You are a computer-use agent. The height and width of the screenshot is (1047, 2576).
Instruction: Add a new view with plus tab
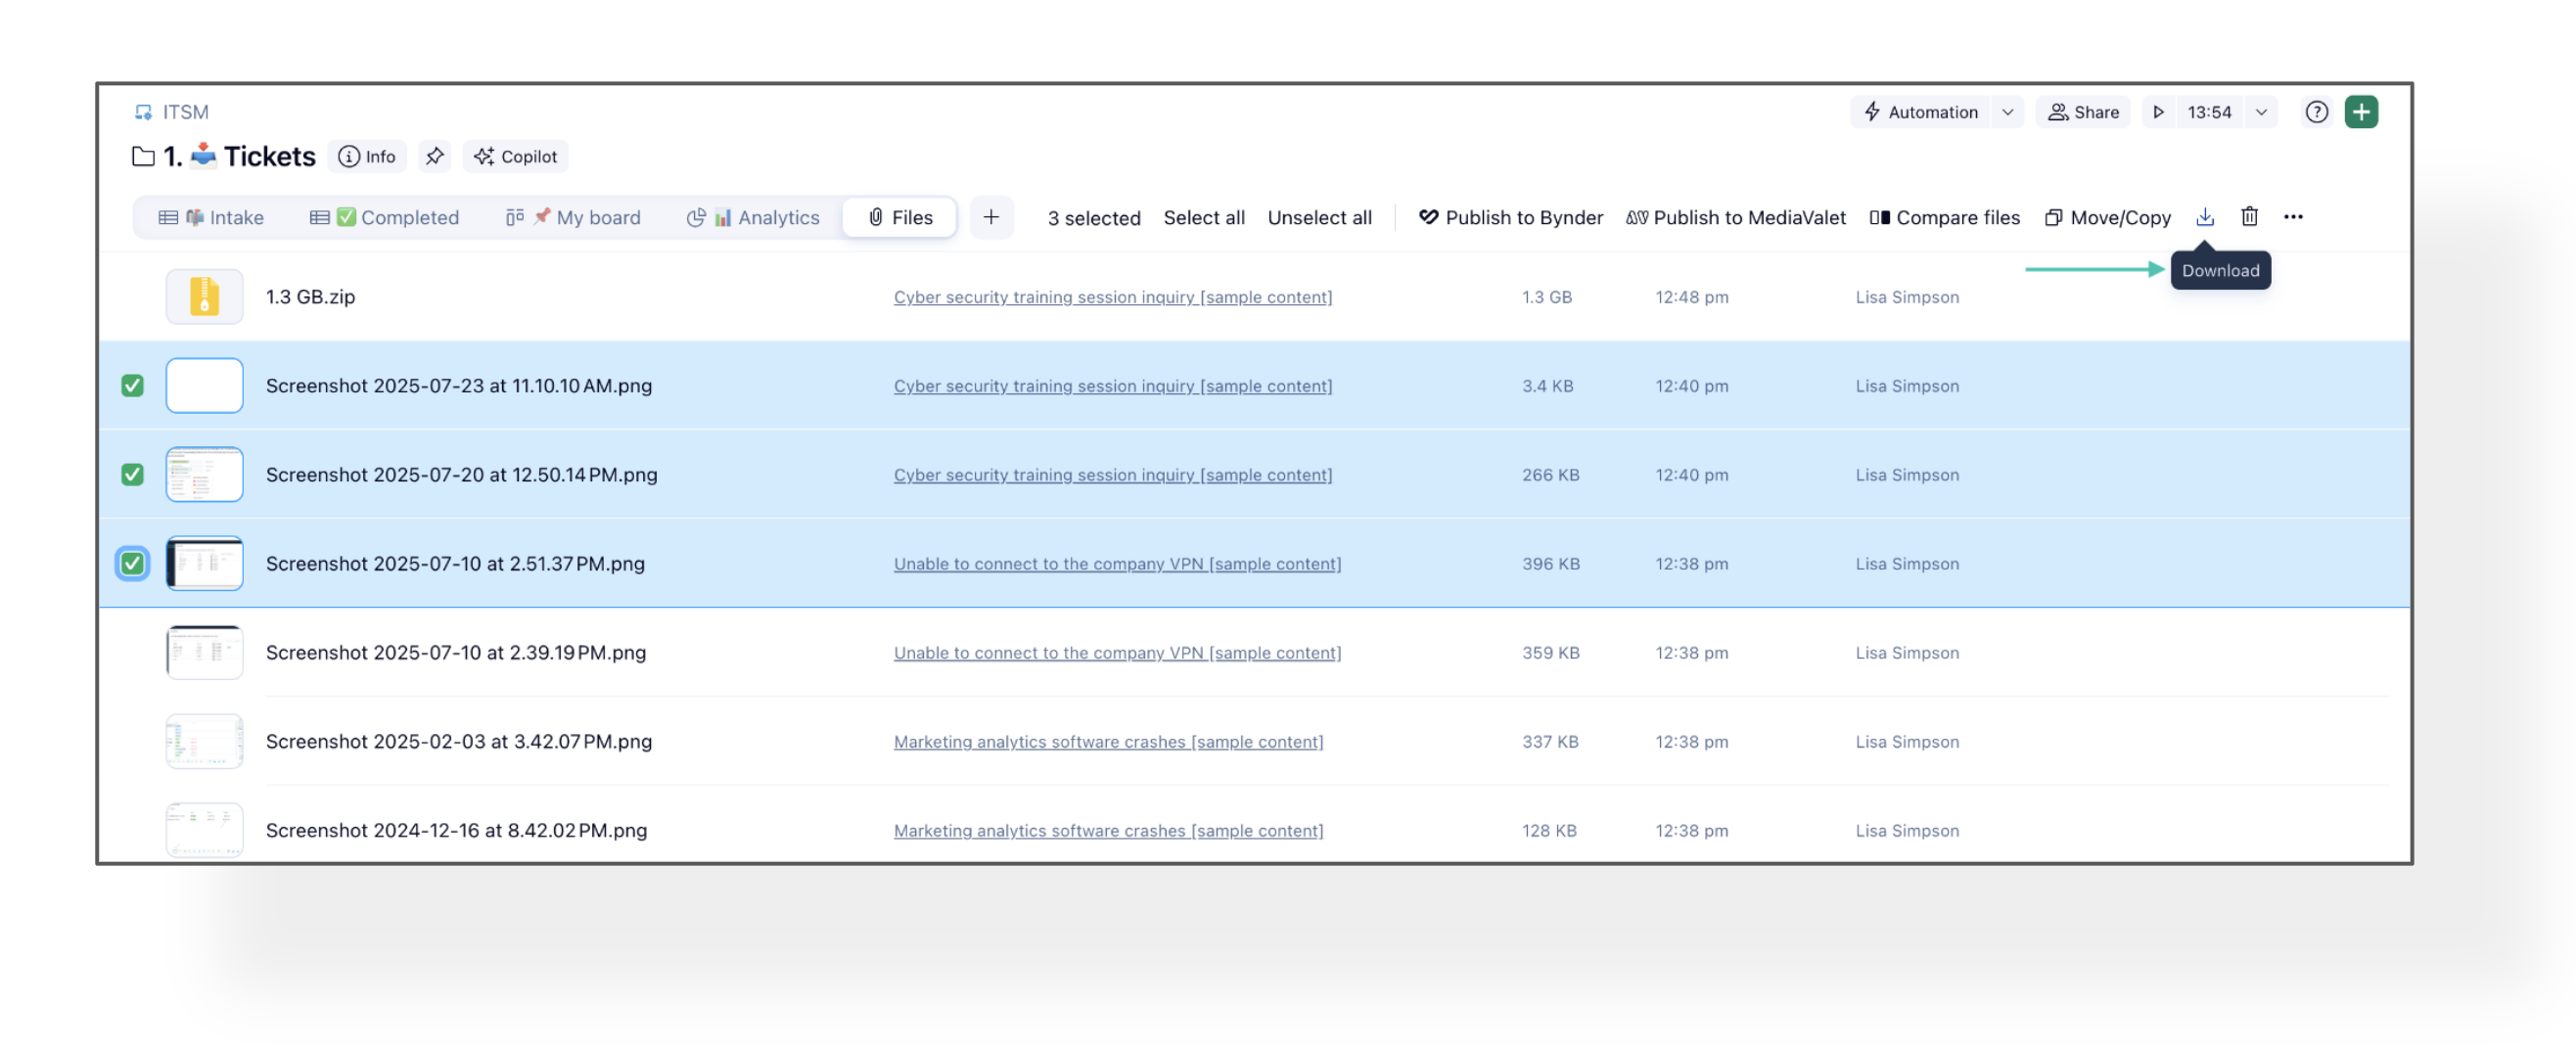[990, 218]
